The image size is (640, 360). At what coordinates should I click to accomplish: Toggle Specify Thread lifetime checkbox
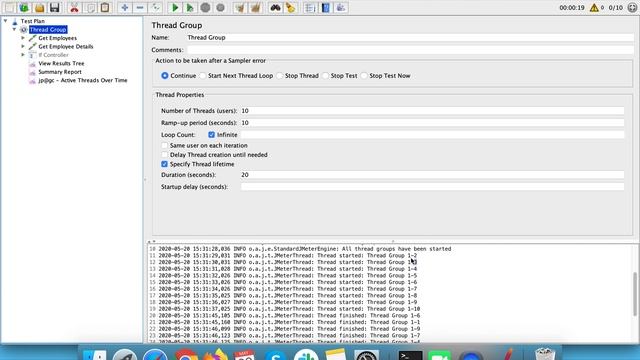(164, 164)
